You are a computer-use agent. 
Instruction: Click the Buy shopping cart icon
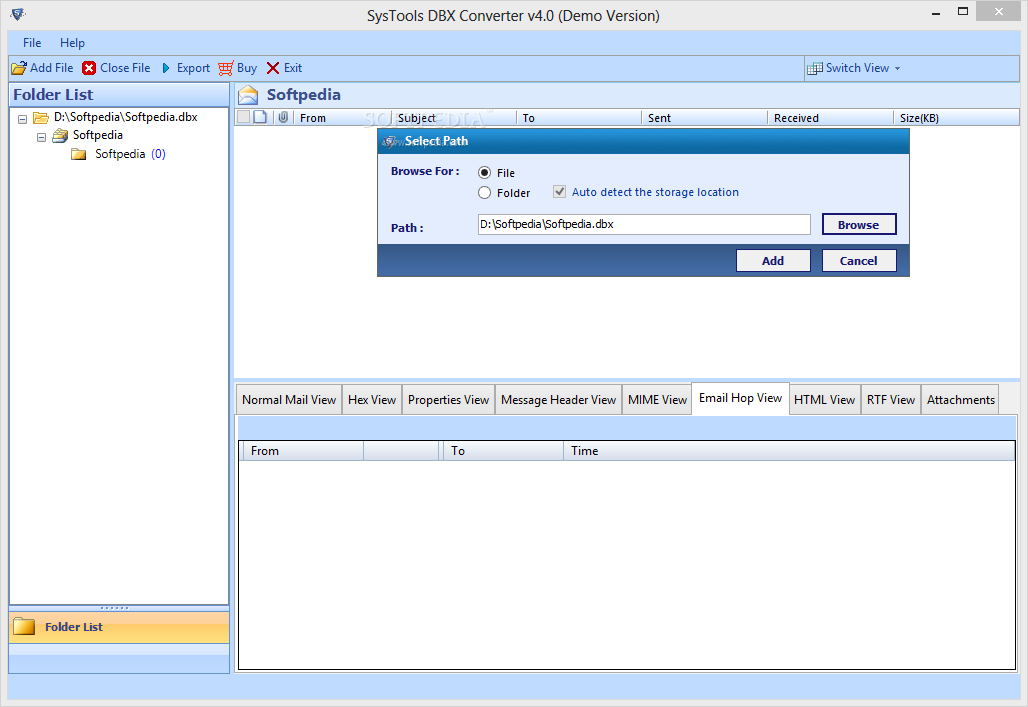(x=226, y=68)
